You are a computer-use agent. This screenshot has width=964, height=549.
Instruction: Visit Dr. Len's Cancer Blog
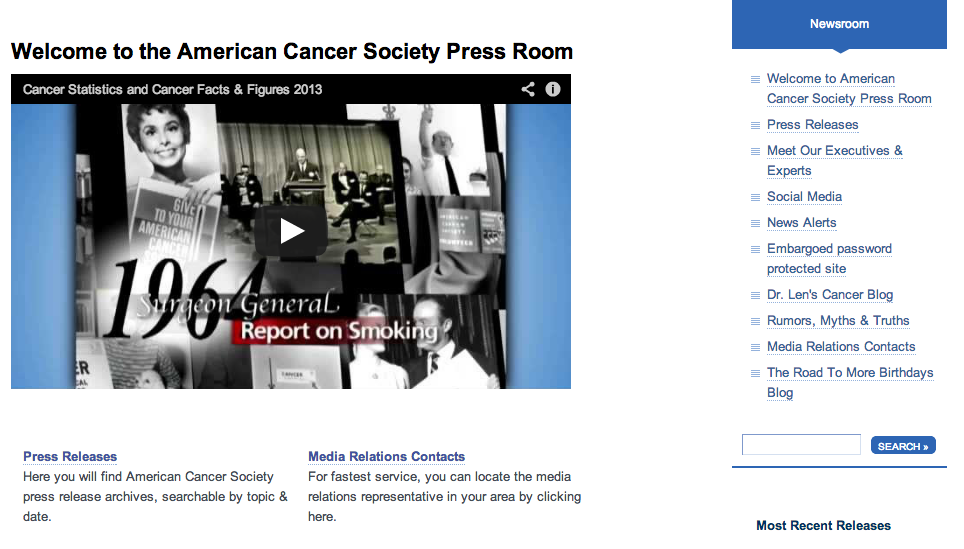[x=829, y=294]
